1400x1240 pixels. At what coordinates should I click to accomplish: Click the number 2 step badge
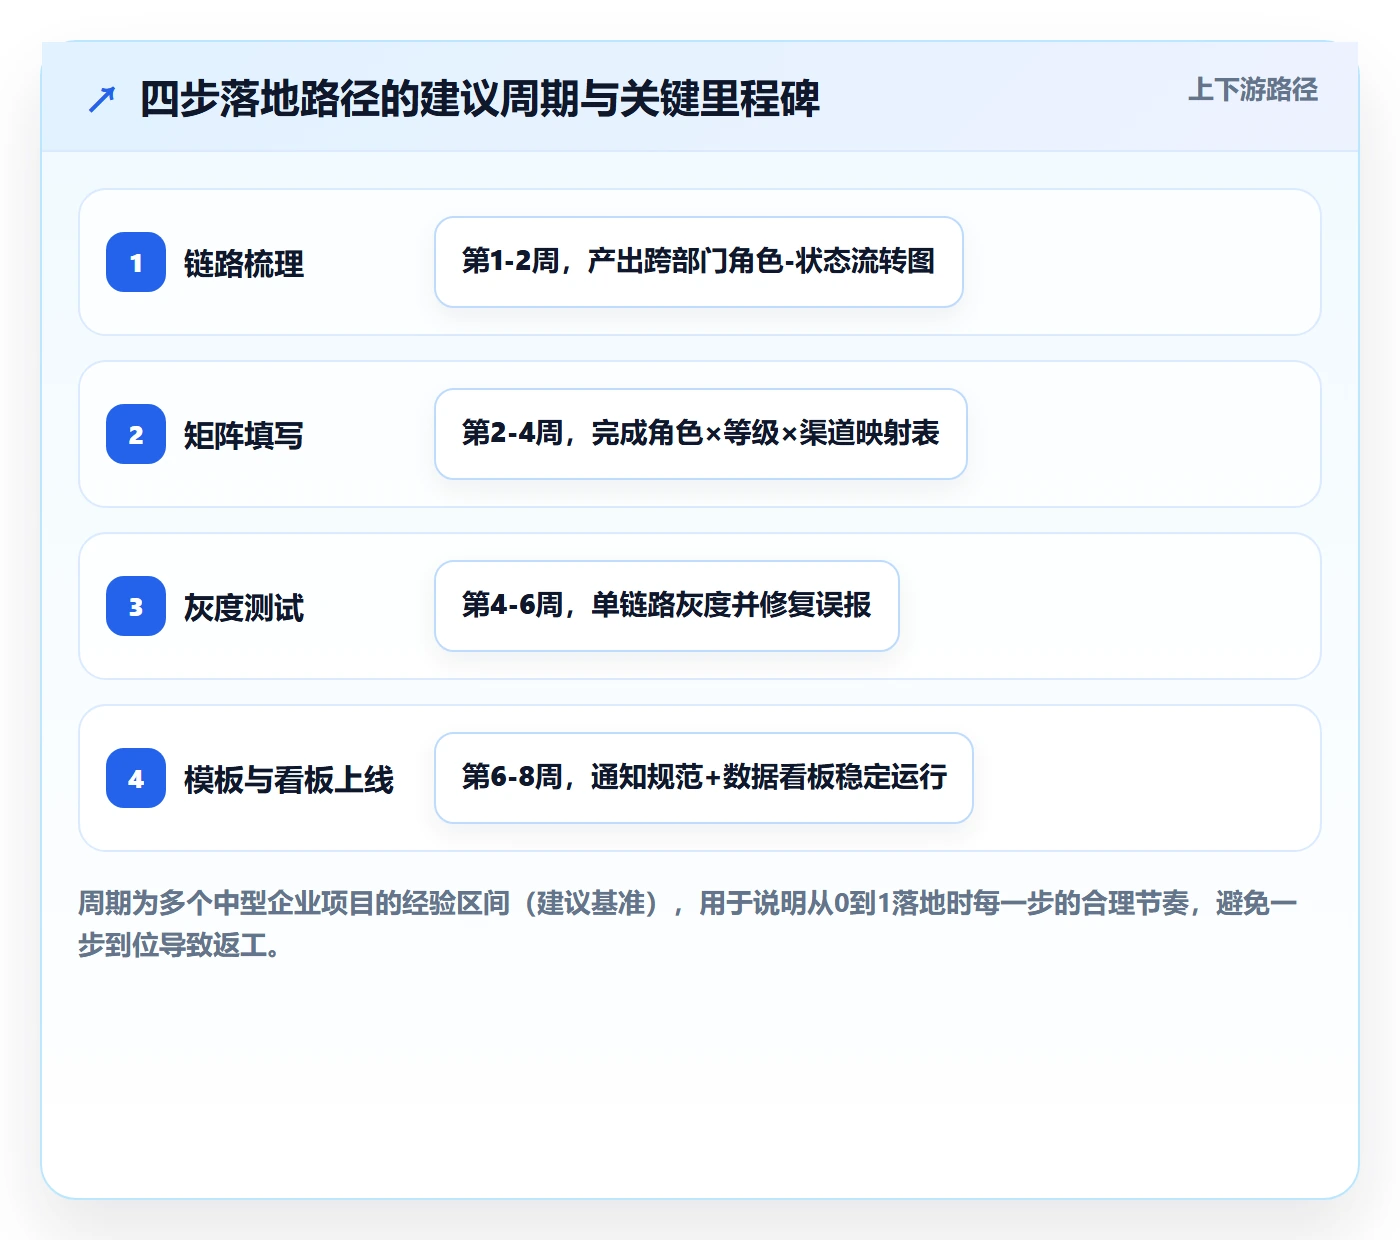pos(136,434)
